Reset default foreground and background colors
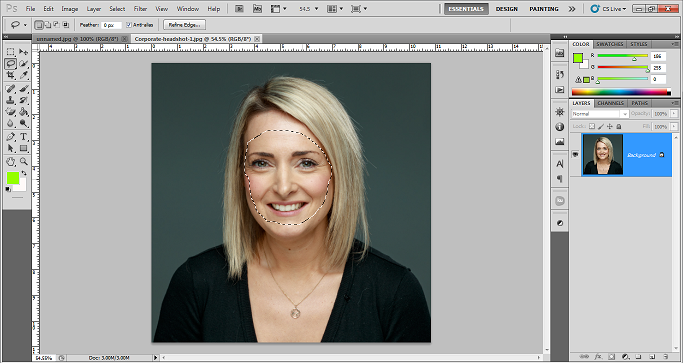This screenshot has width=683, height=363. coord(8,189)
